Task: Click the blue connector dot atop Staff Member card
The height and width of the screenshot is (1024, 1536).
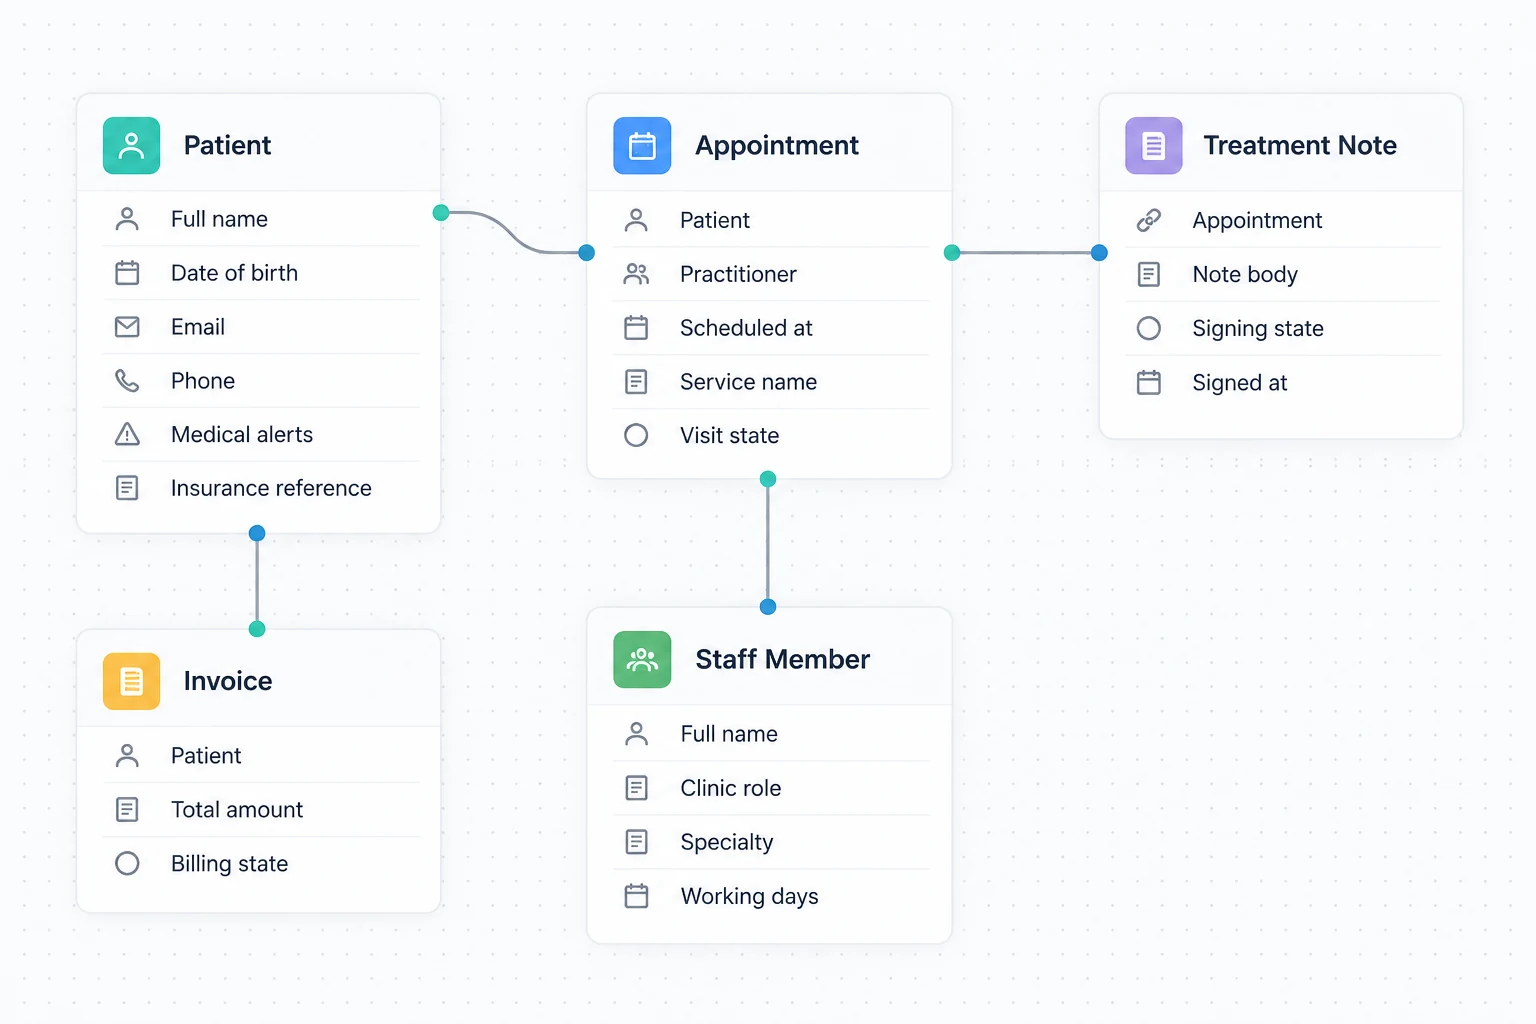Action: tap(768, 607)
